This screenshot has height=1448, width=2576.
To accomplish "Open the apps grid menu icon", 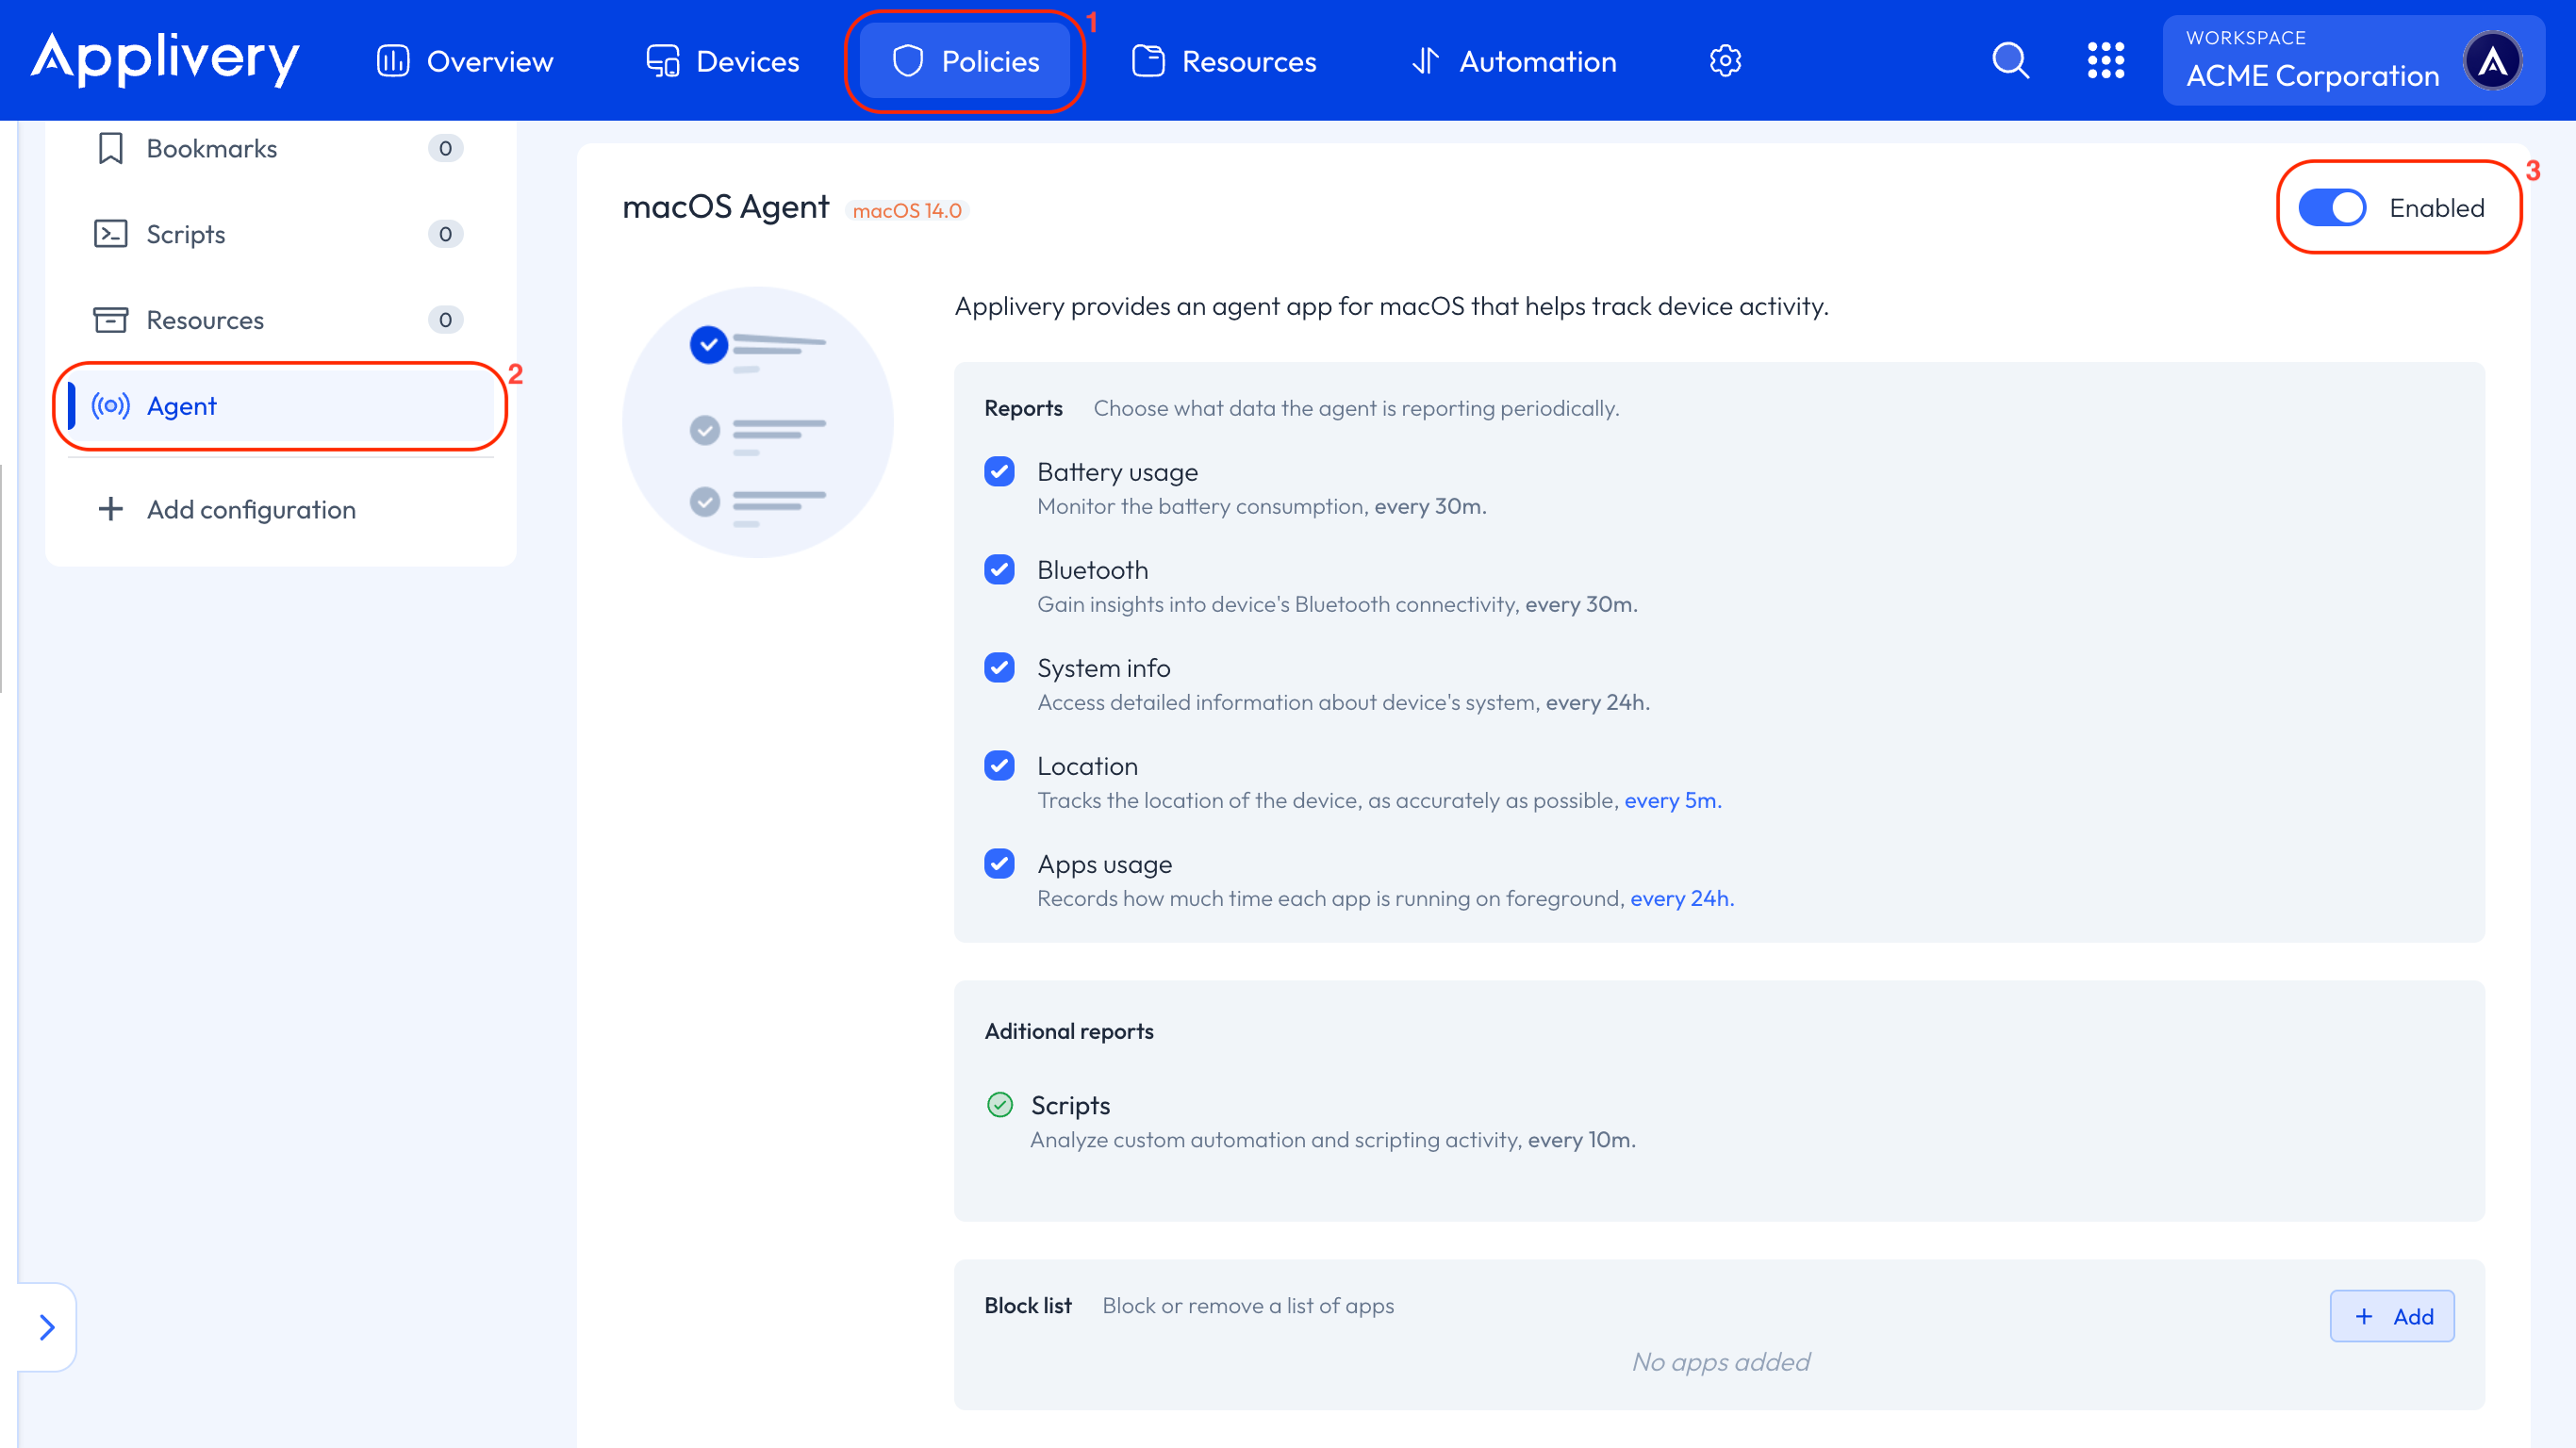I will pyautogui.click(x=2105, y=61).
